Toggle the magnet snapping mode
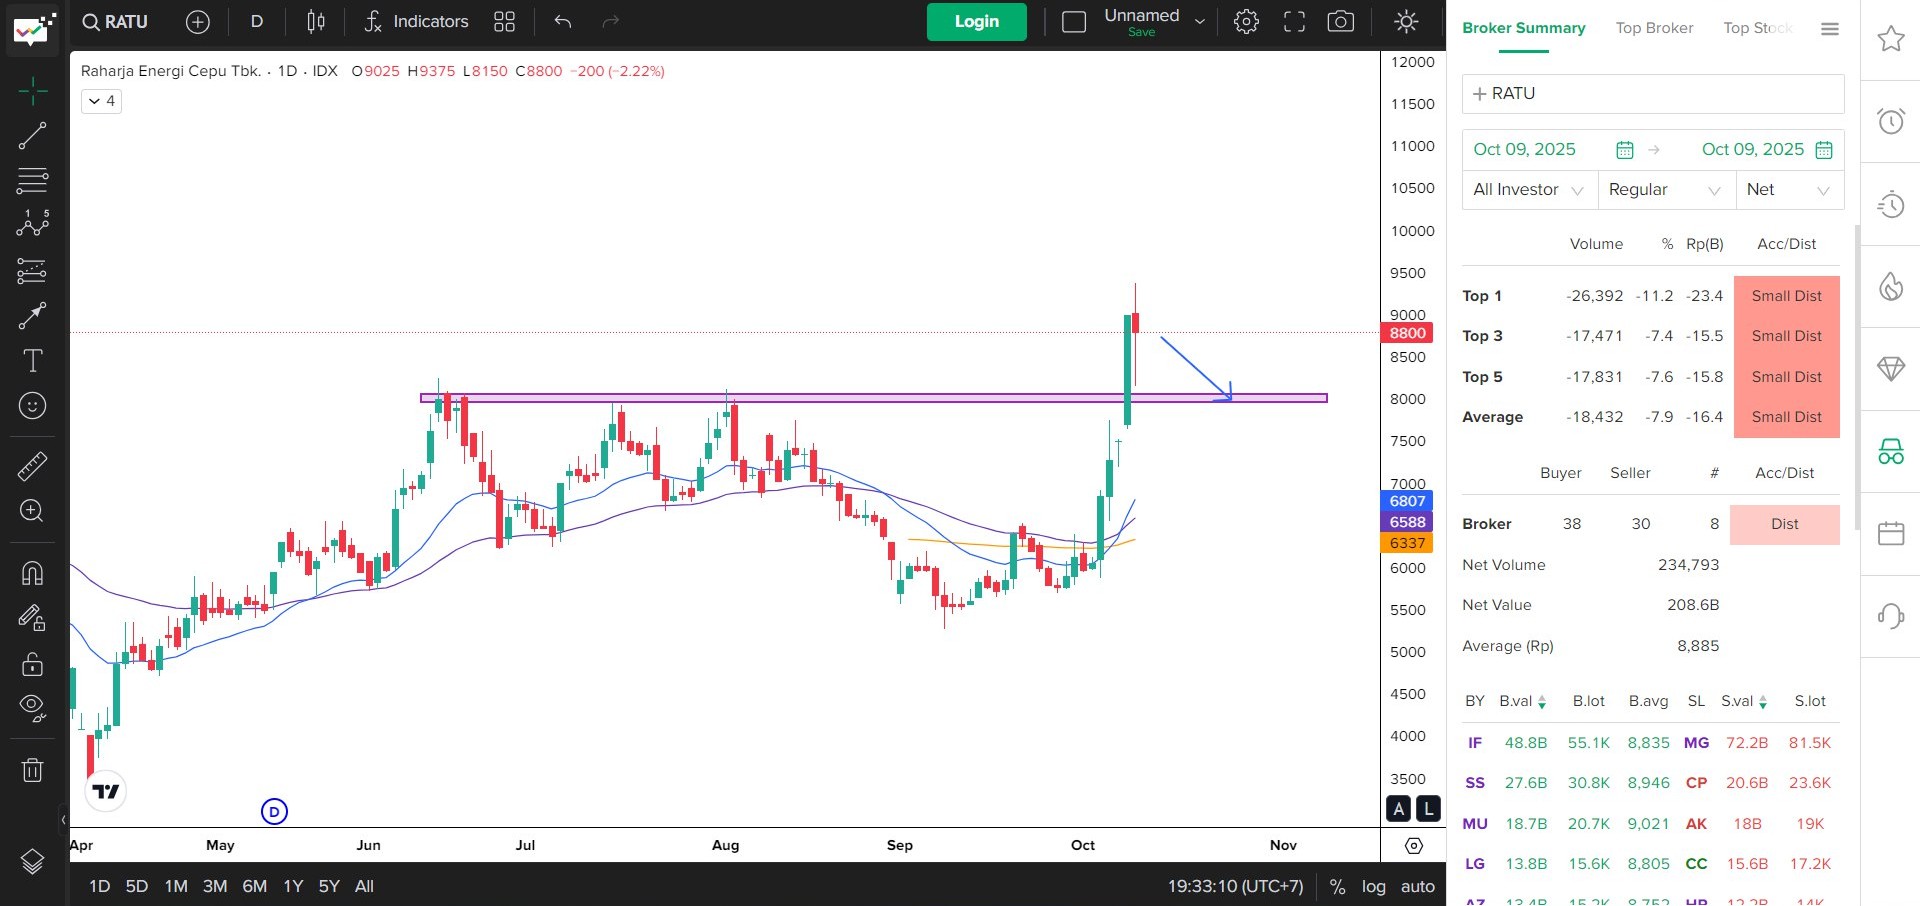 click(32, 573)
